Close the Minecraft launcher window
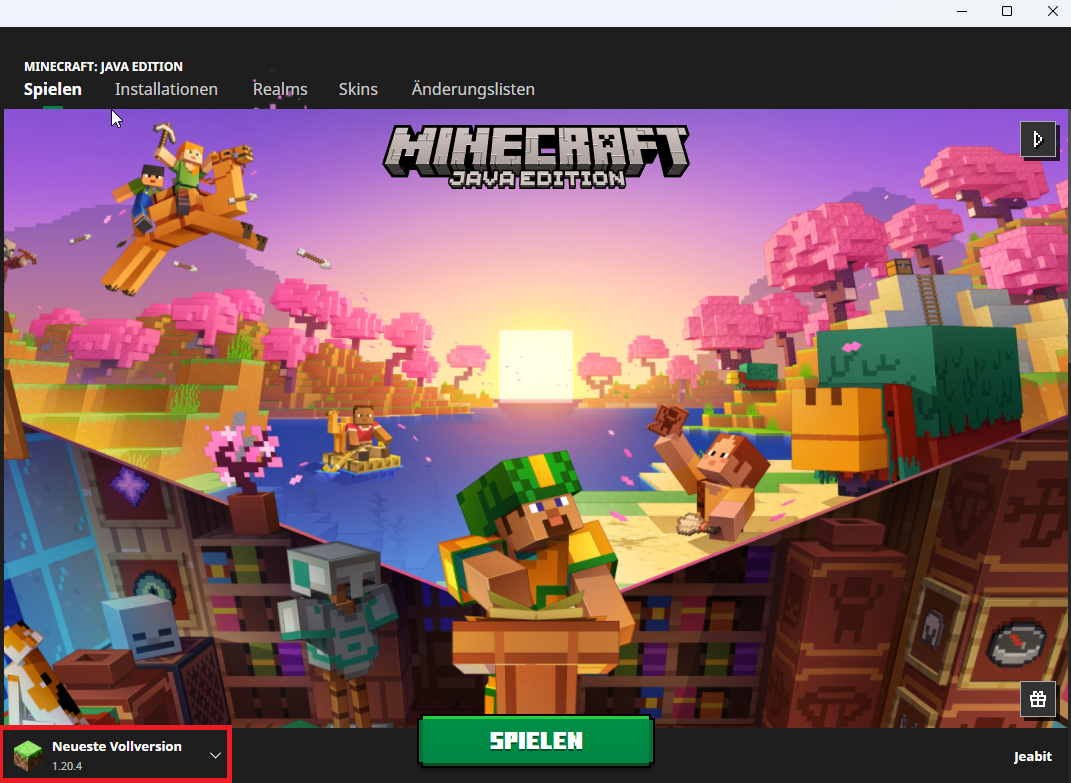Screen dimensions: 1071x783 click(1051, 12)
